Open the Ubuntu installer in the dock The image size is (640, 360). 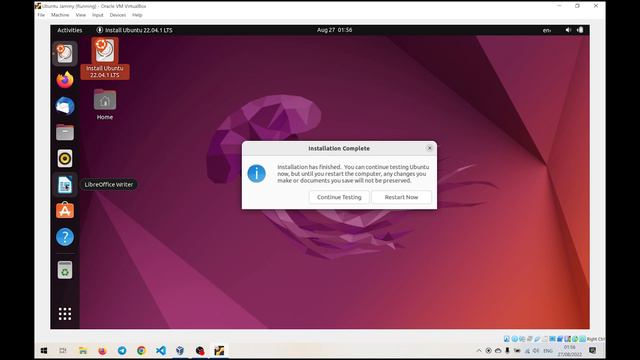tap(65, 53)
